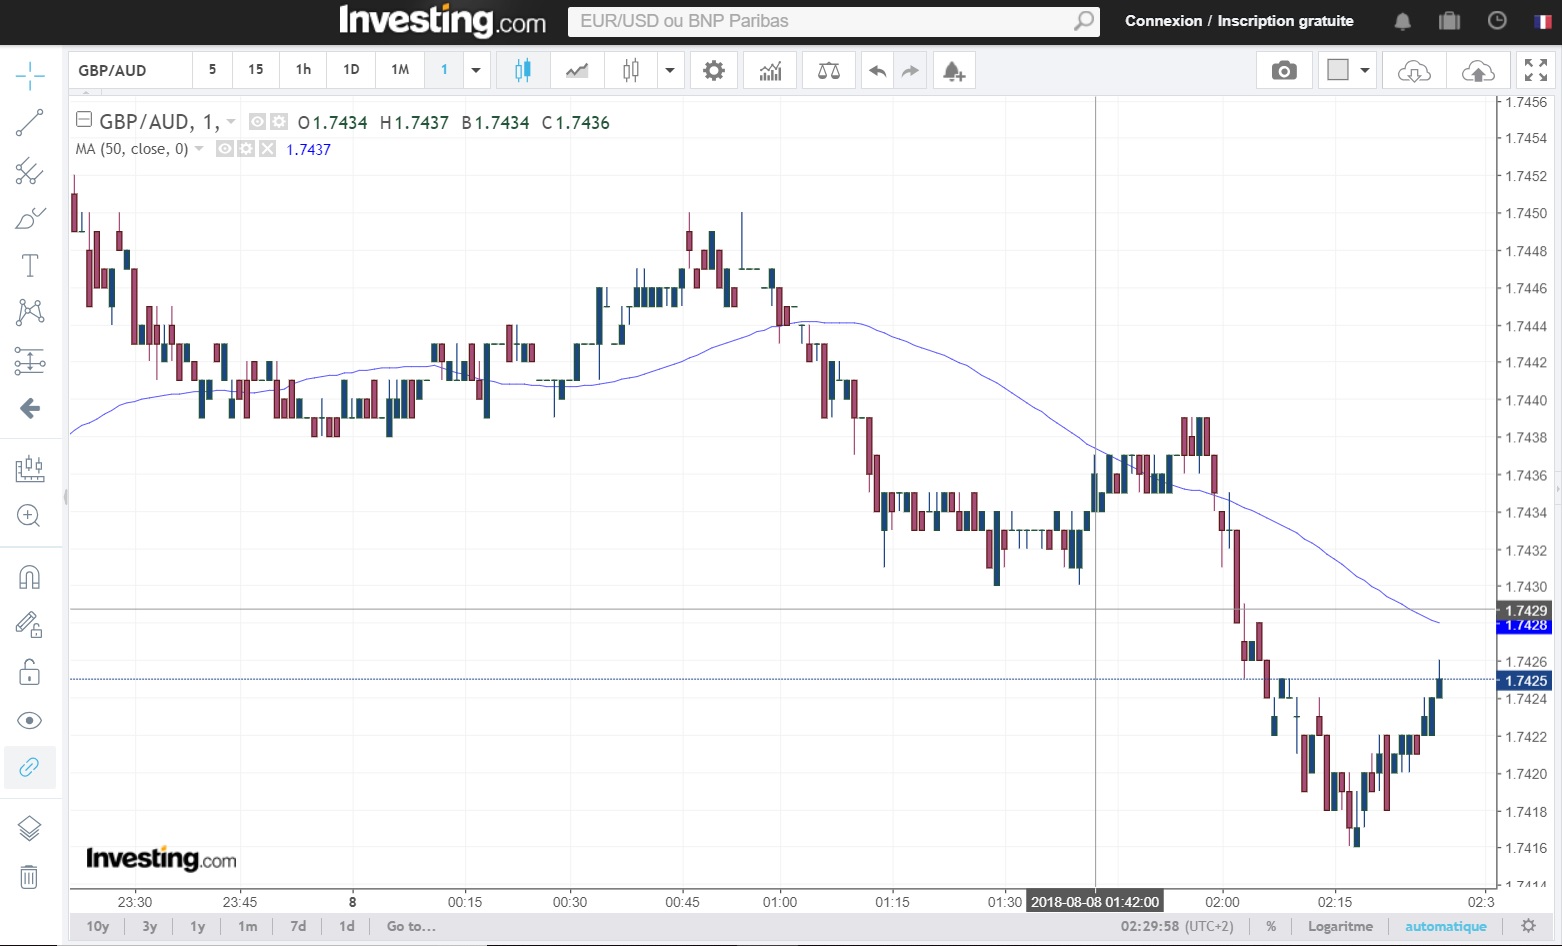
Task: Select the 7d date range
Action: [298, 926]
